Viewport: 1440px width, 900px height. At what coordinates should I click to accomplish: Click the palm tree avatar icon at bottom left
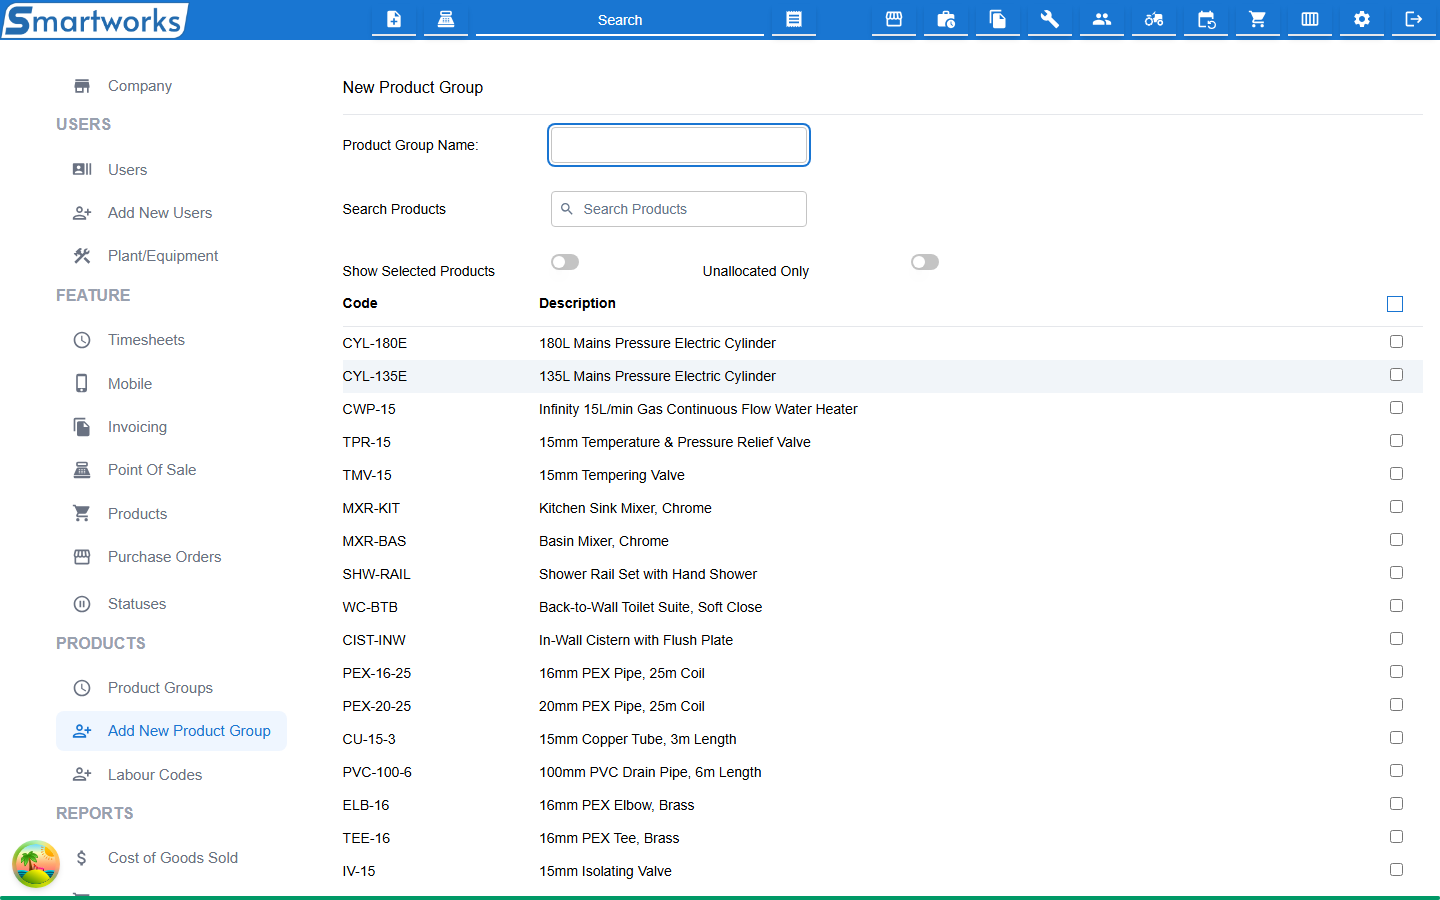(x=36, y=864)
